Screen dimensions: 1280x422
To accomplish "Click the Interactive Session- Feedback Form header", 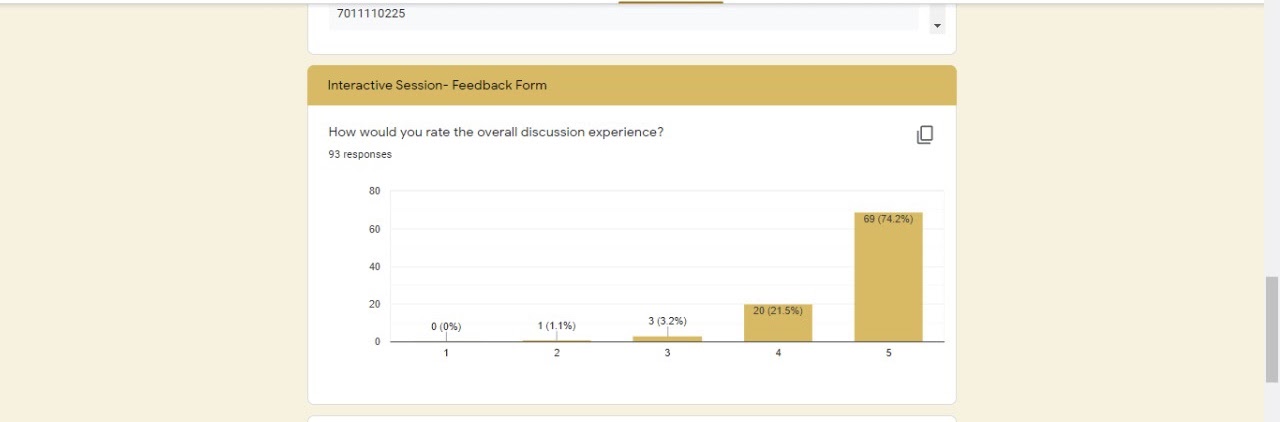I will pos(437,85).
